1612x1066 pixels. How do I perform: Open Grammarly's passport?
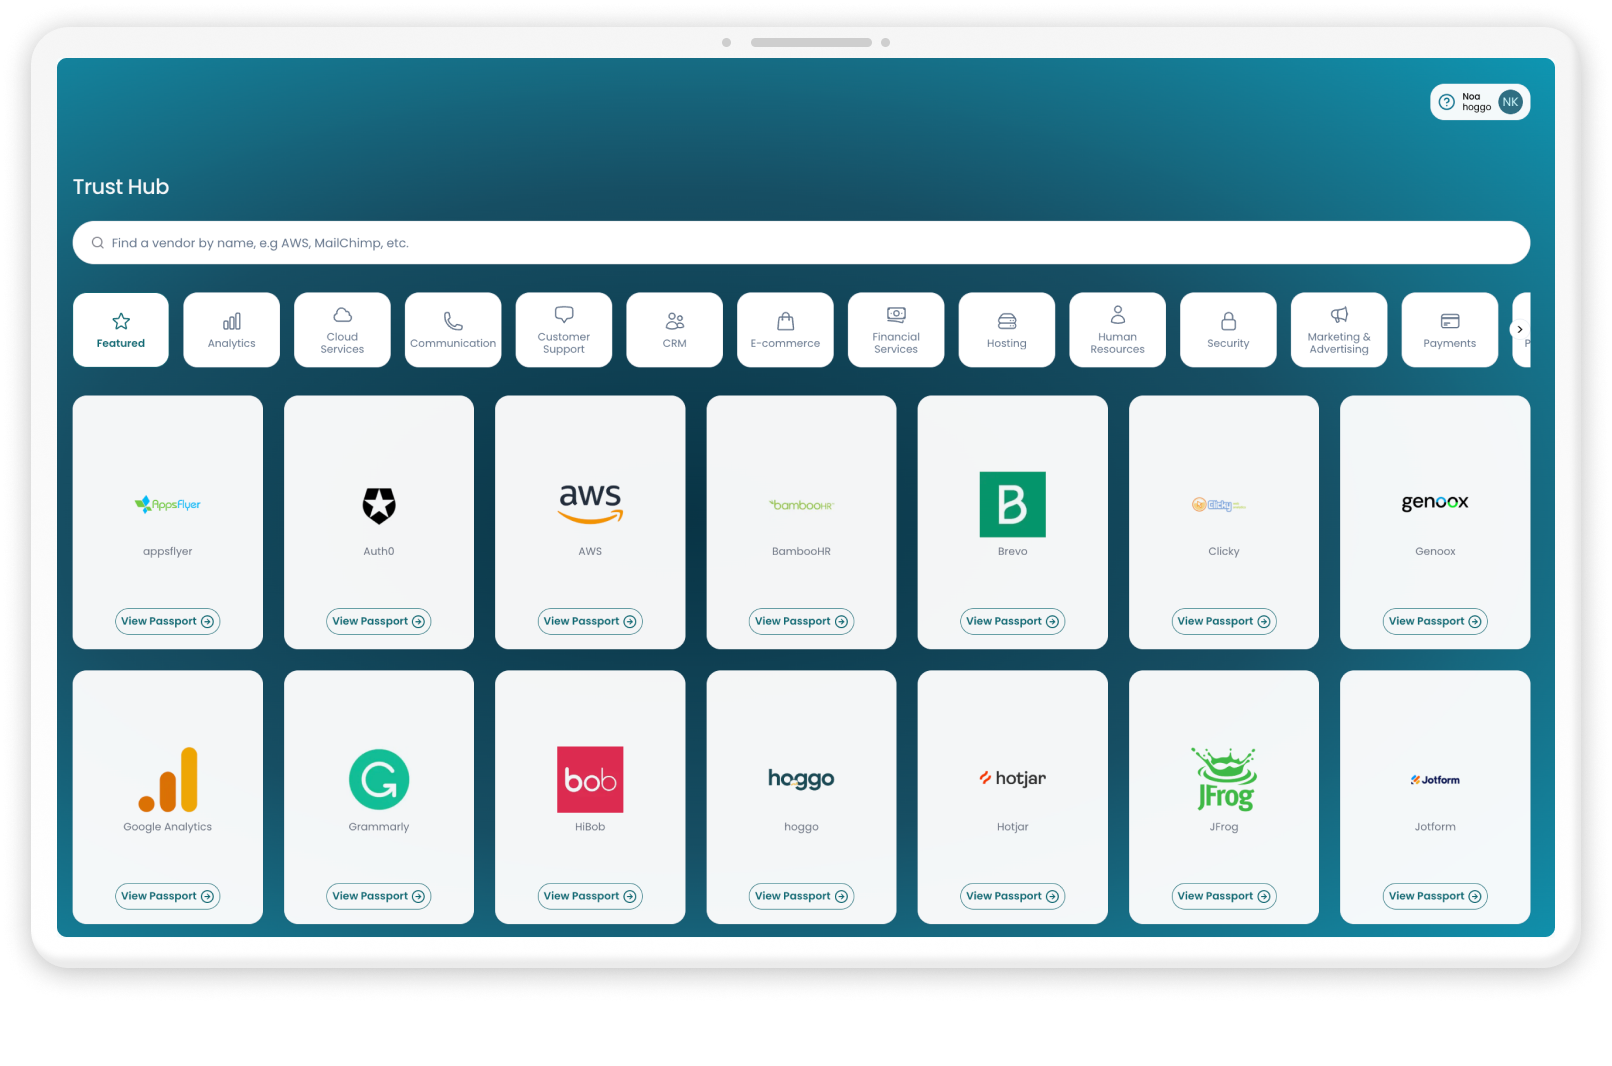[x=379, y=896]
